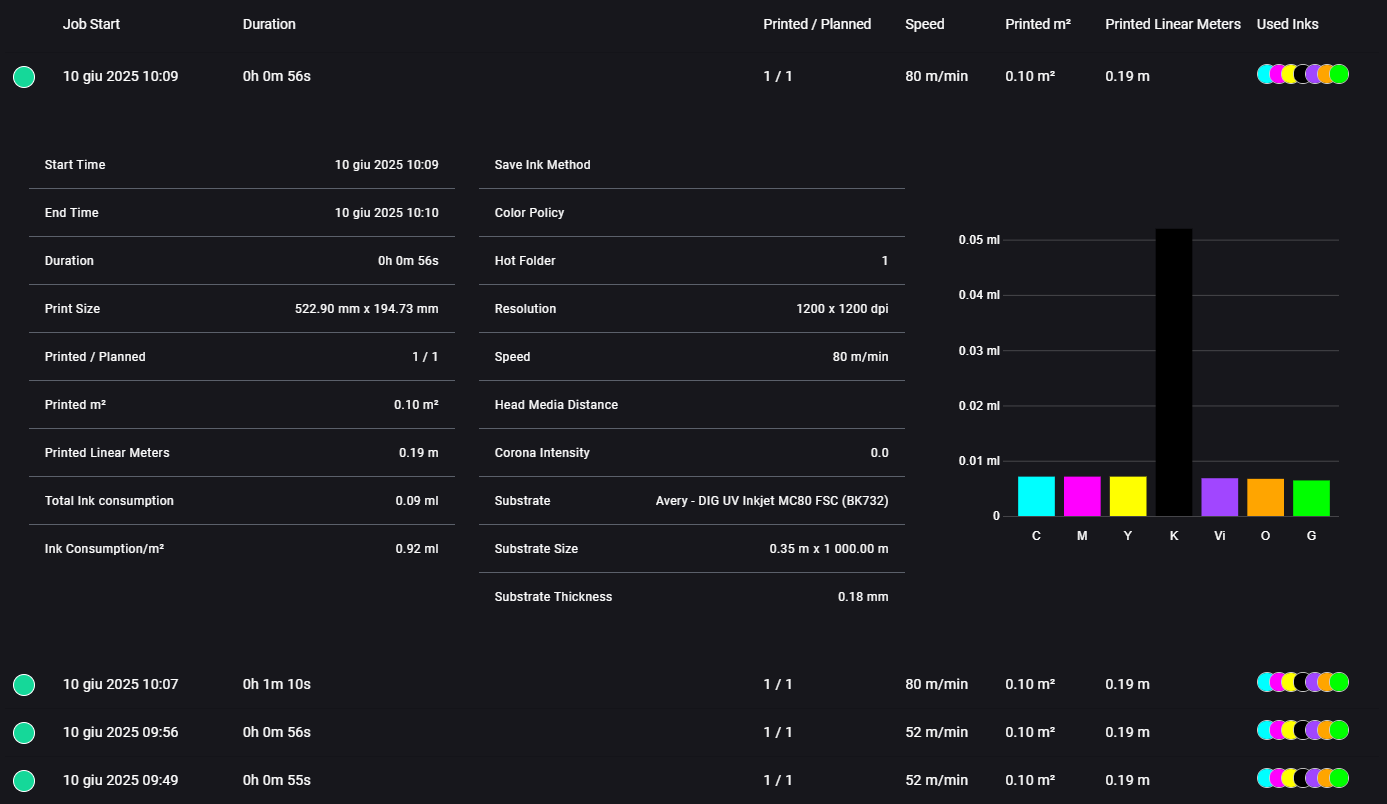Expand the 10 giu 2025 09:49 job row
Image resolution: width=1387 pixels, height=804 pixels.
(x=120, y=780)
